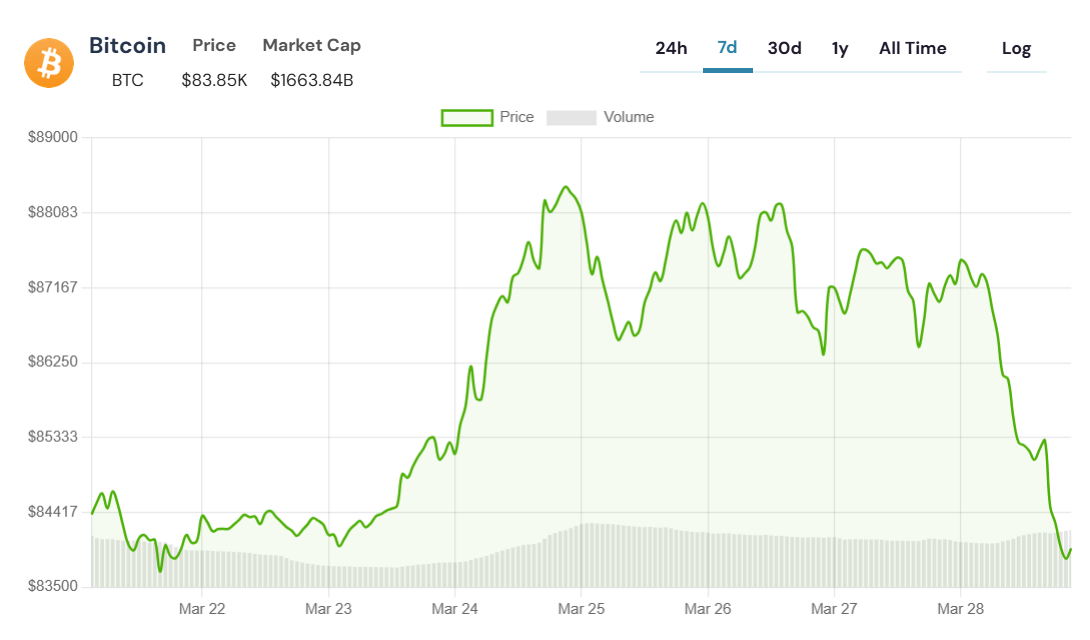1090x640 pixels.
Task: Click the $84417 y-axis label
Action: (53, 512)
